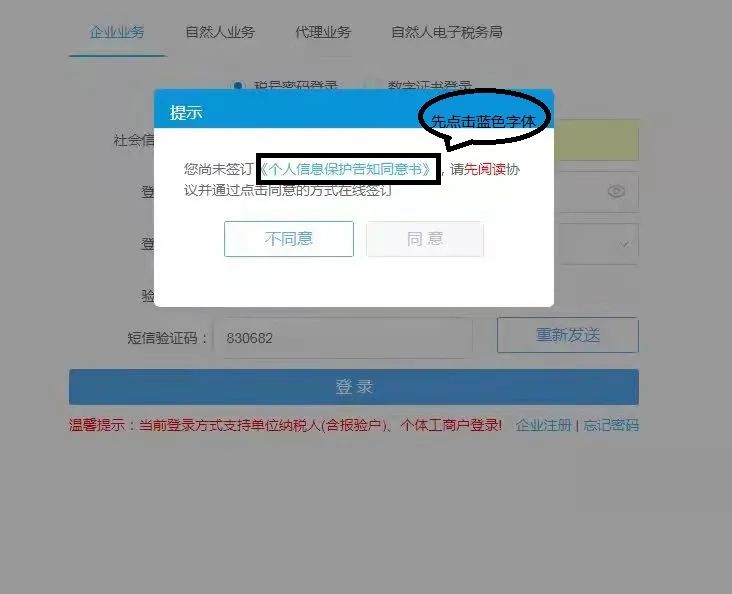Open the 个人信息保护告知同意书 link

(347, 169)
